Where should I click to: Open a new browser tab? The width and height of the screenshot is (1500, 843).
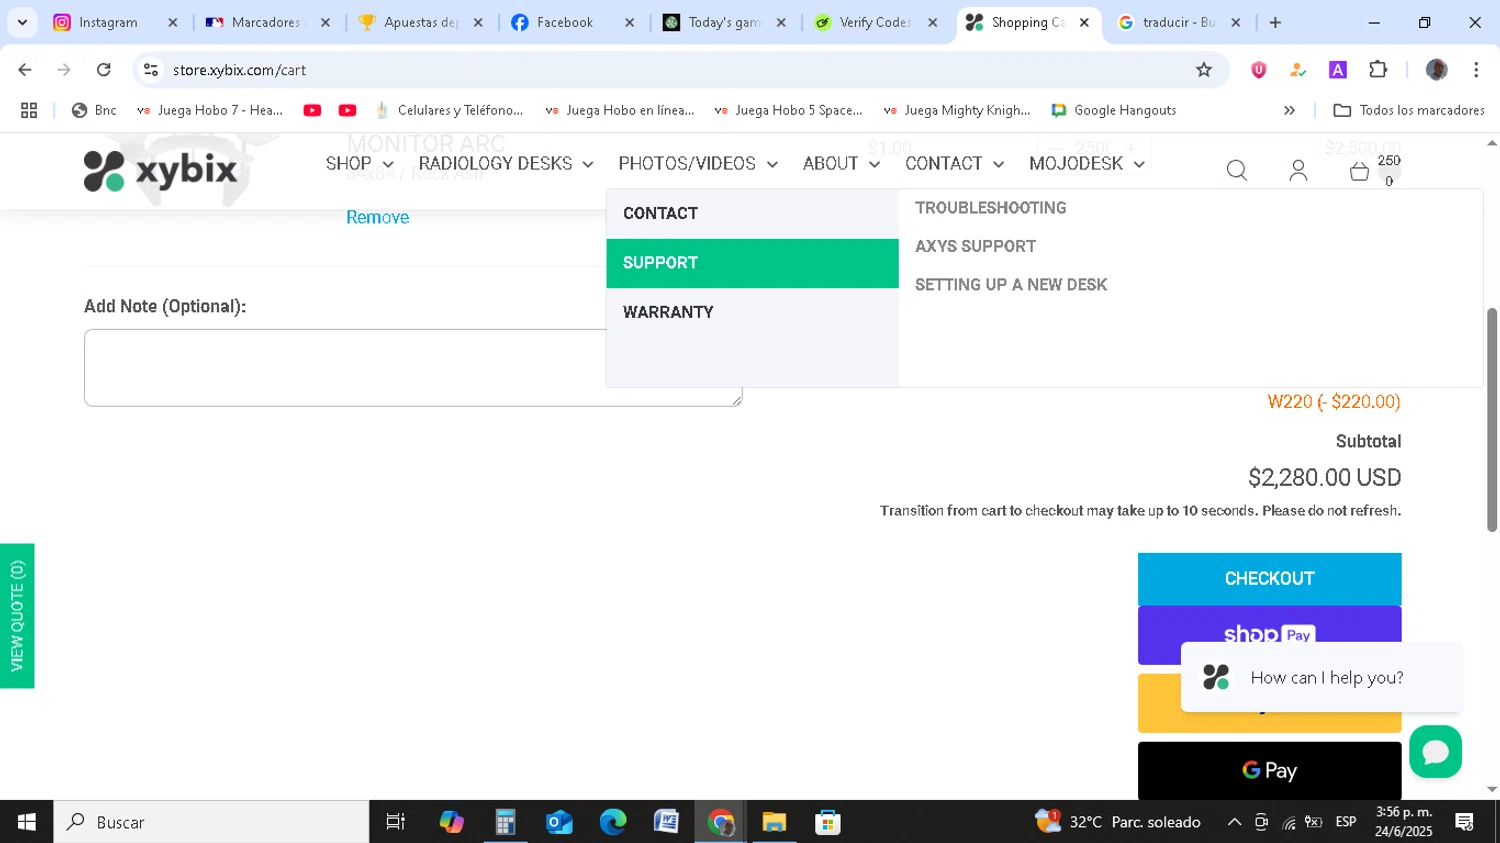tap(1275, 22)
